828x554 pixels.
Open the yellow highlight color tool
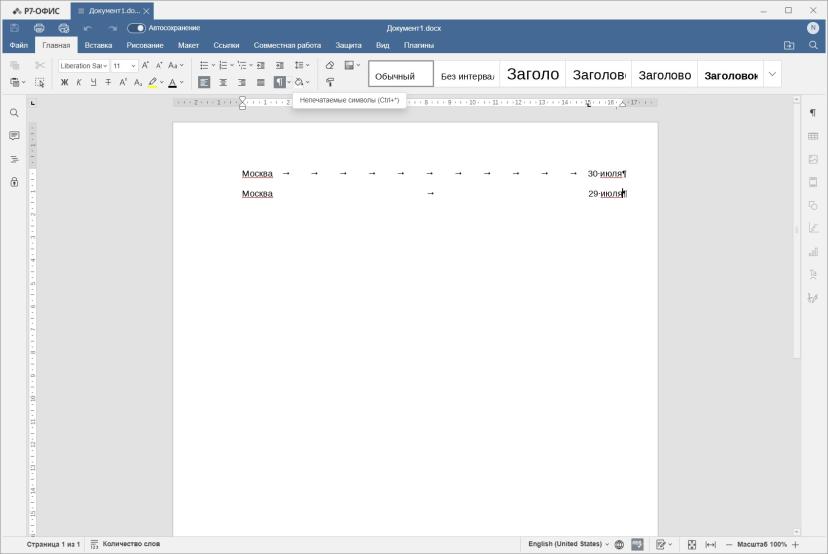[153, 82]
